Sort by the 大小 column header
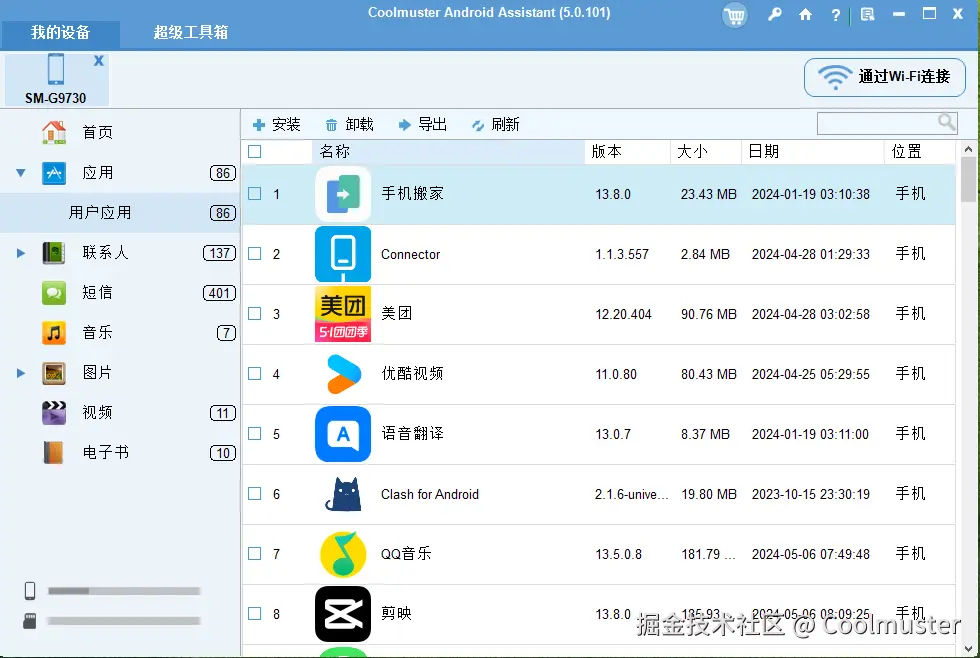The image size is (980, 658). click(706, 151)
